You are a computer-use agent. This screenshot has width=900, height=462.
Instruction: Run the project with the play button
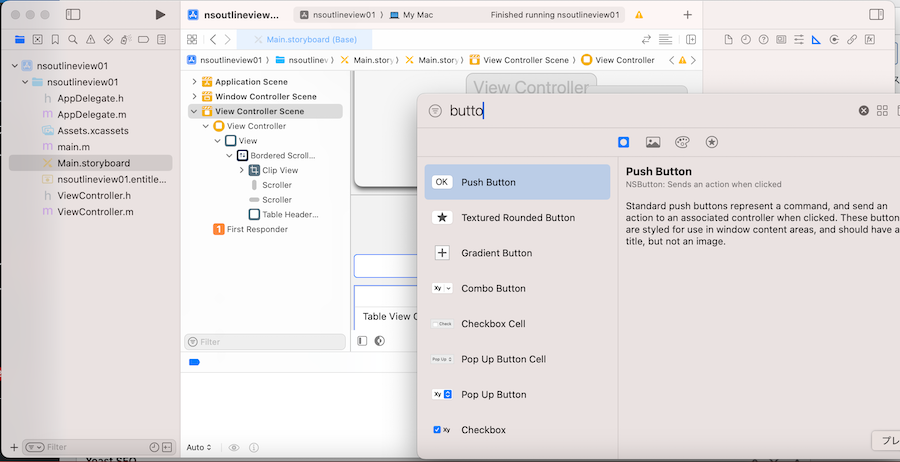pyautogui.click(x=160, y=15)
